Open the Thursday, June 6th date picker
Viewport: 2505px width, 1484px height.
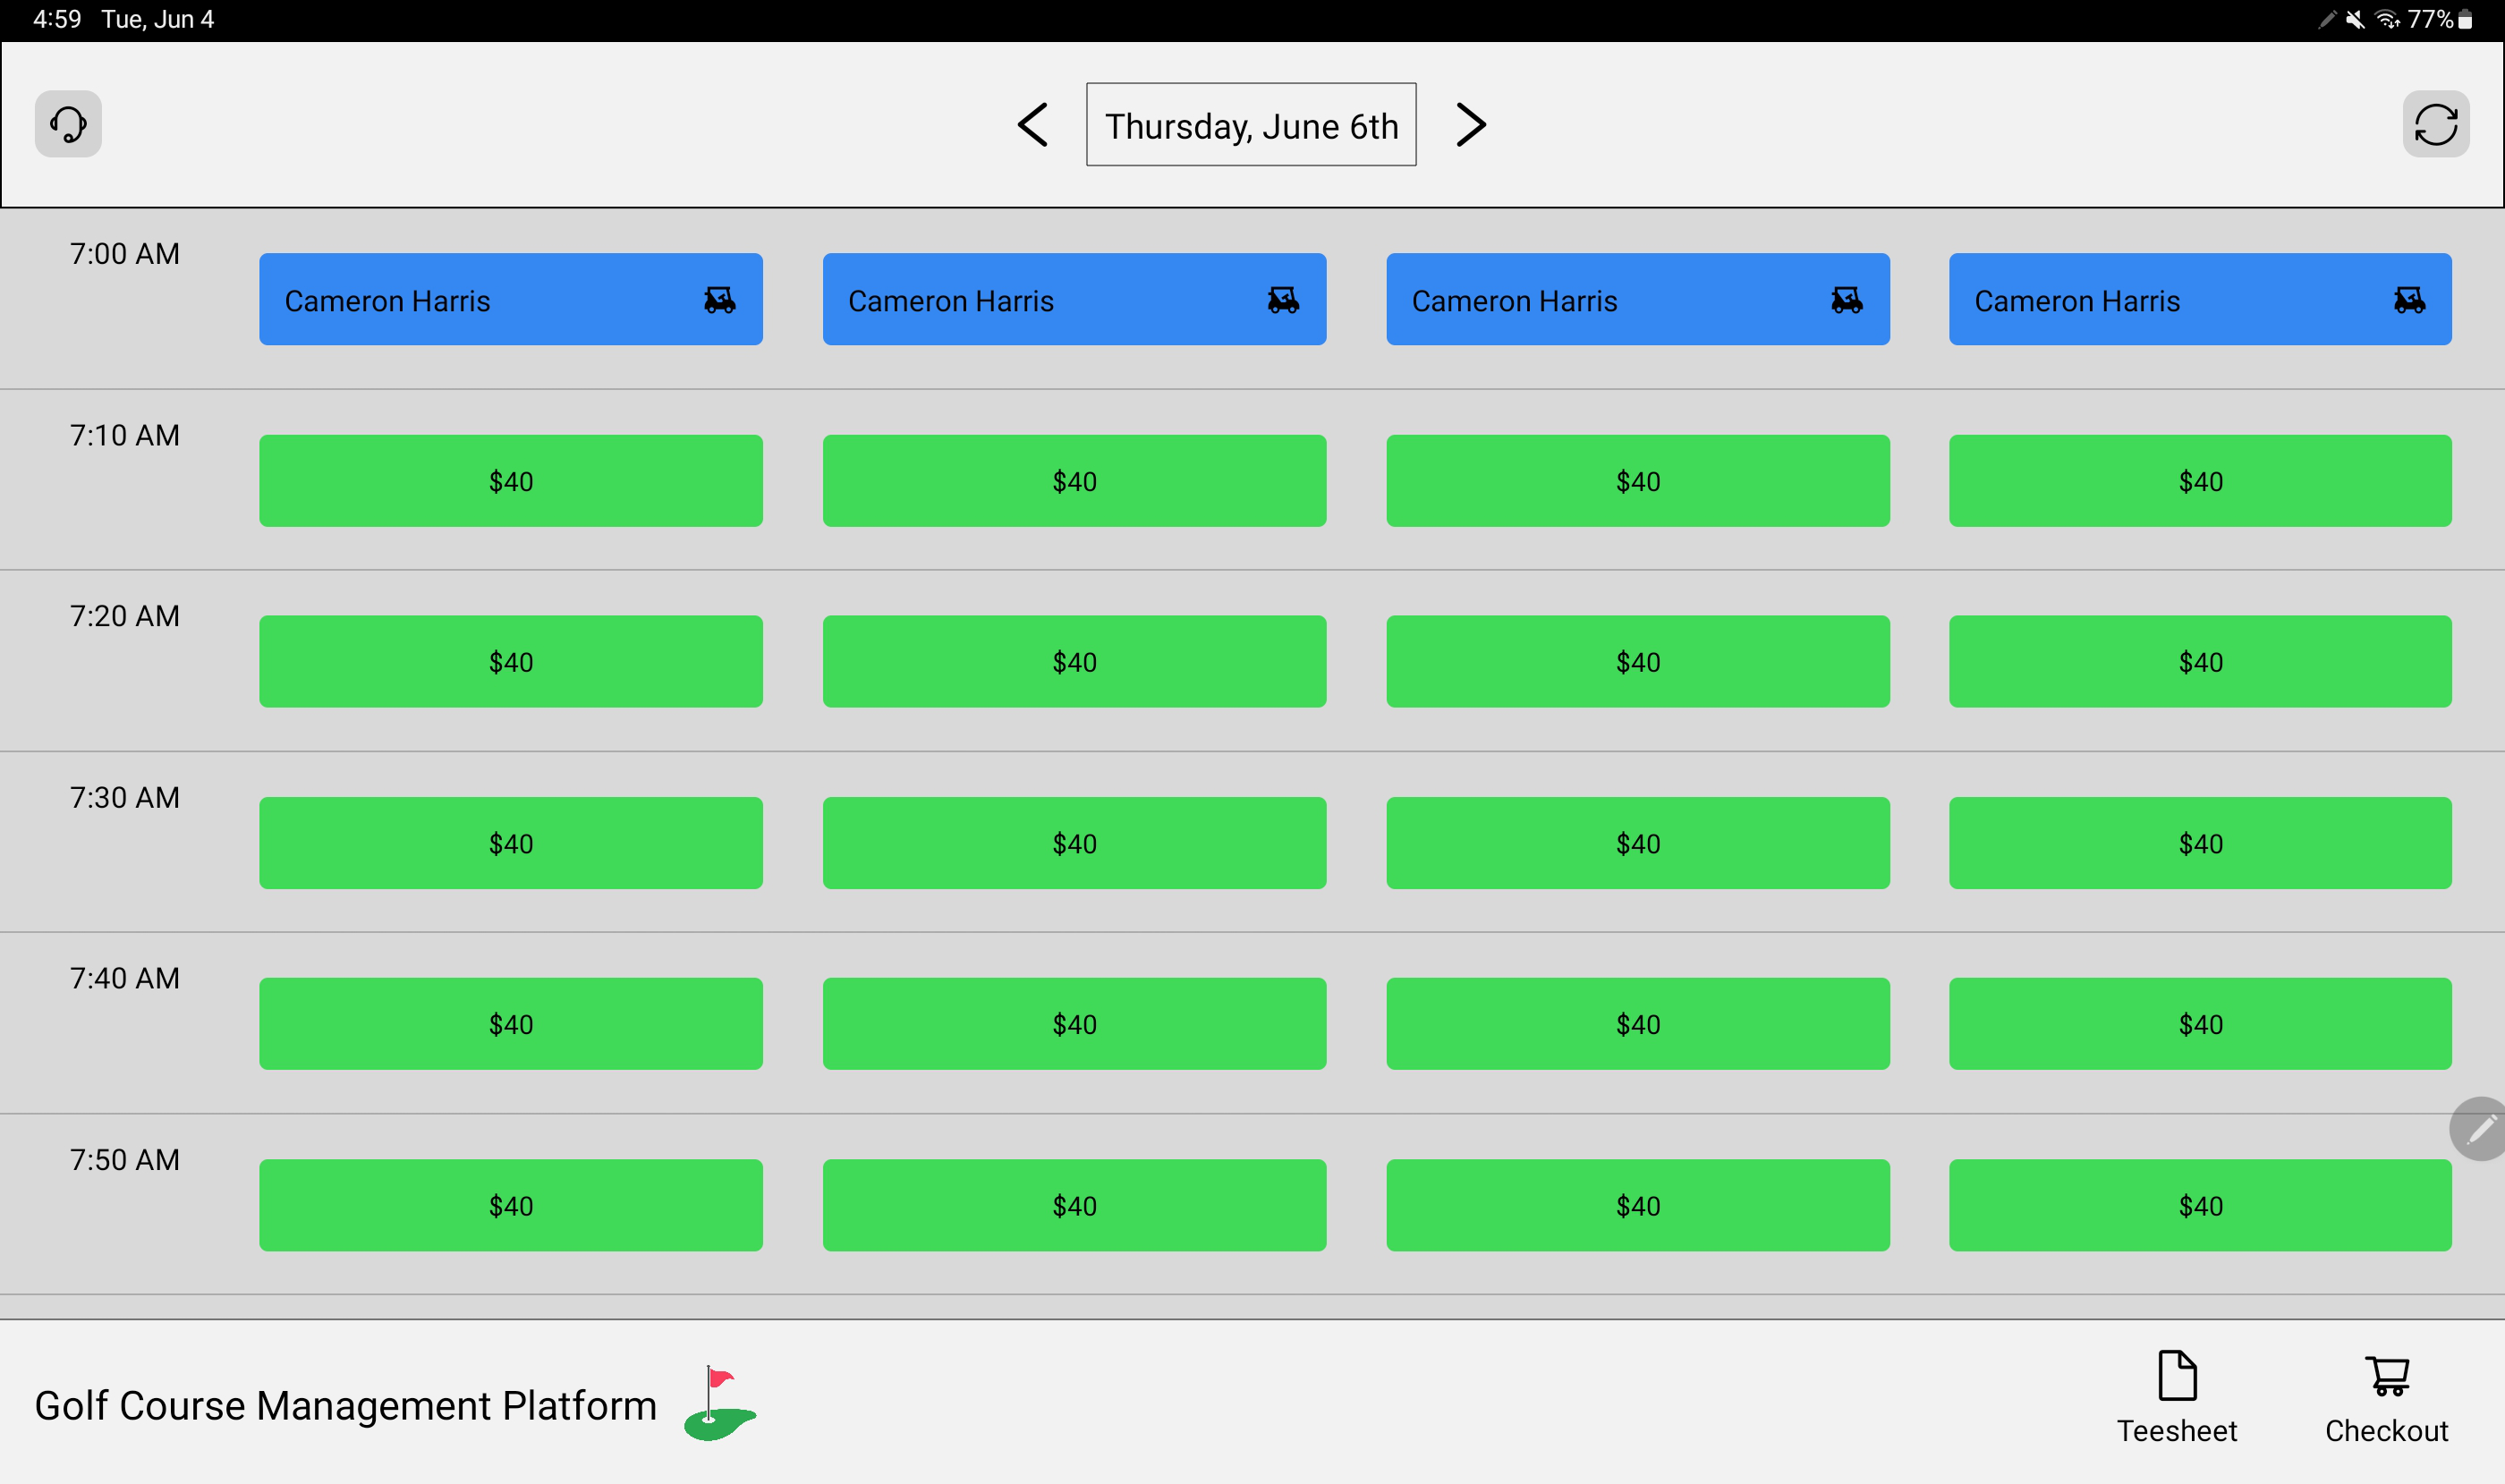(1251, 125)
